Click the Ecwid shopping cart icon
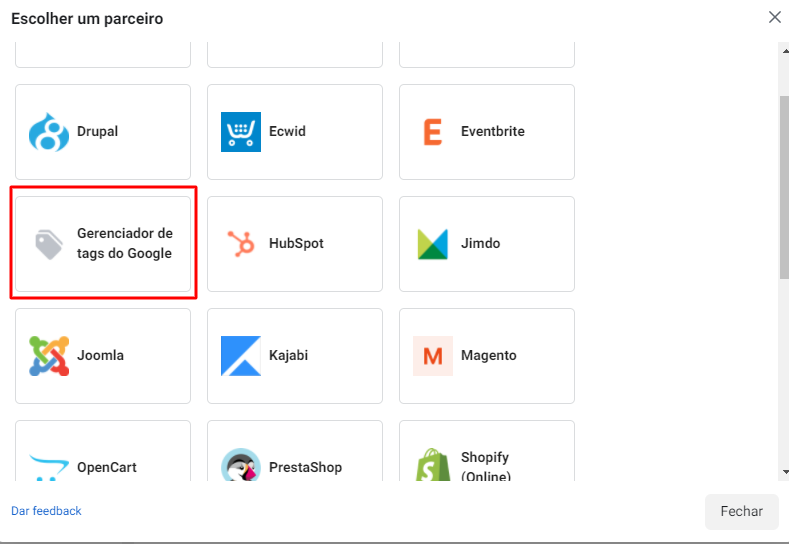789x544 pixels. (x=241, y=132)
